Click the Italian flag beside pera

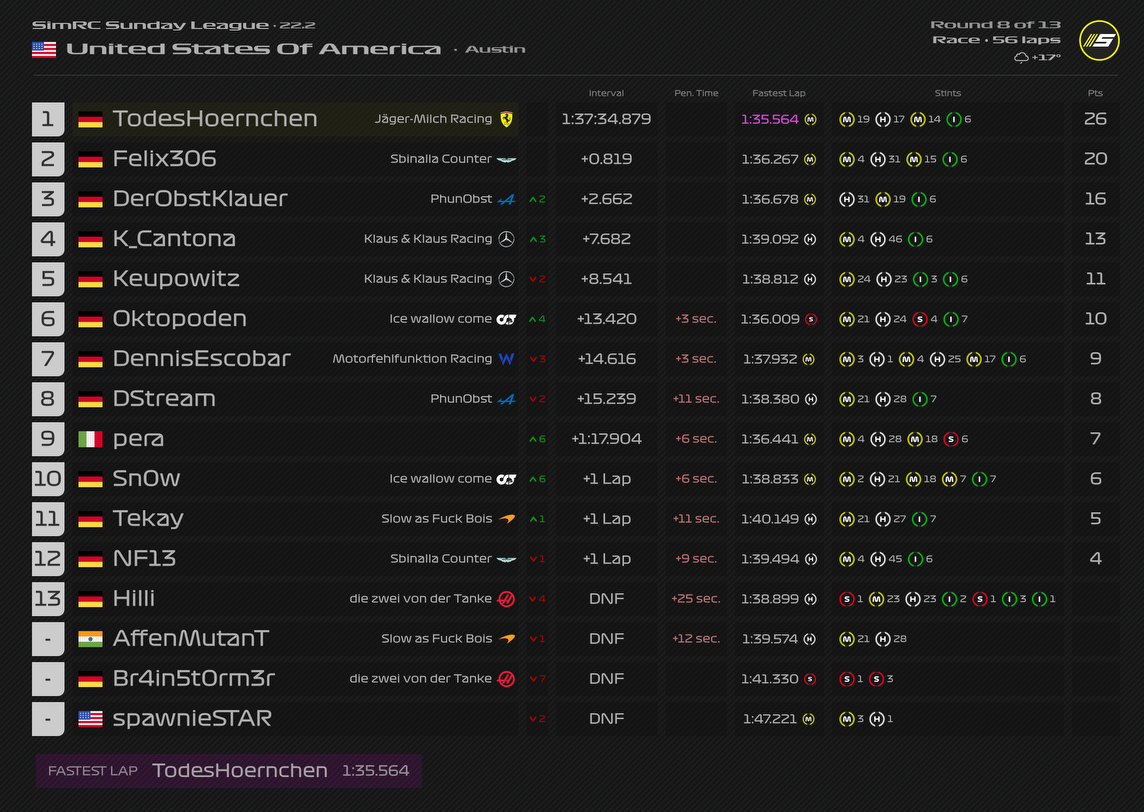tap(90, 439)
